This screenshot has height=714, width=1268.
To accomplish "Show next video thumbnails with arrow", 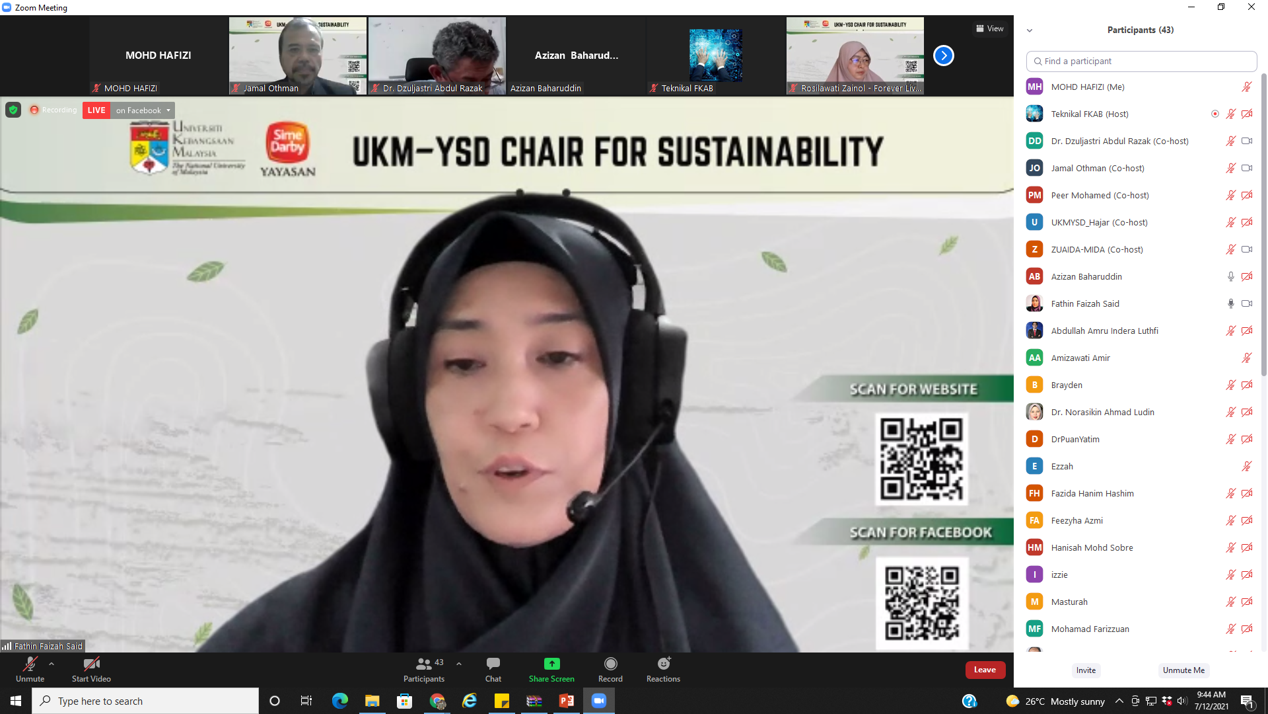I will tap(943, 56).
